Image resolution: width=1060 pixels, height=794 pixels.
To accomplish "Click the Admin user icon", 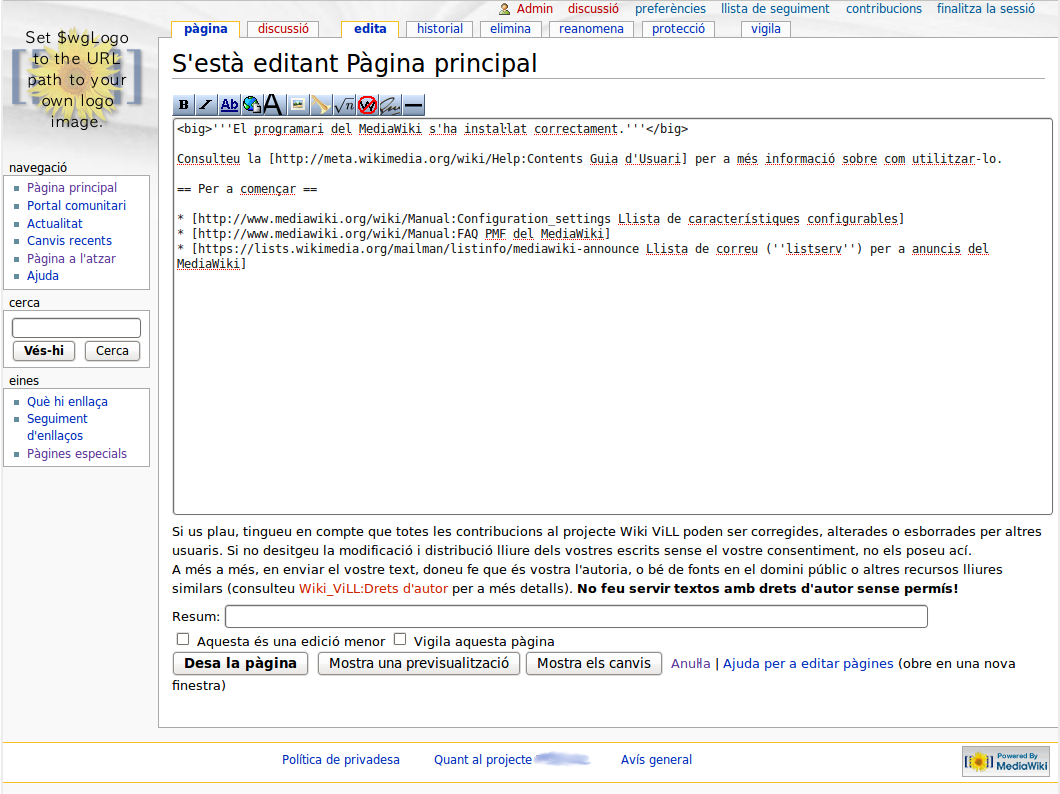I will (504, 9).
